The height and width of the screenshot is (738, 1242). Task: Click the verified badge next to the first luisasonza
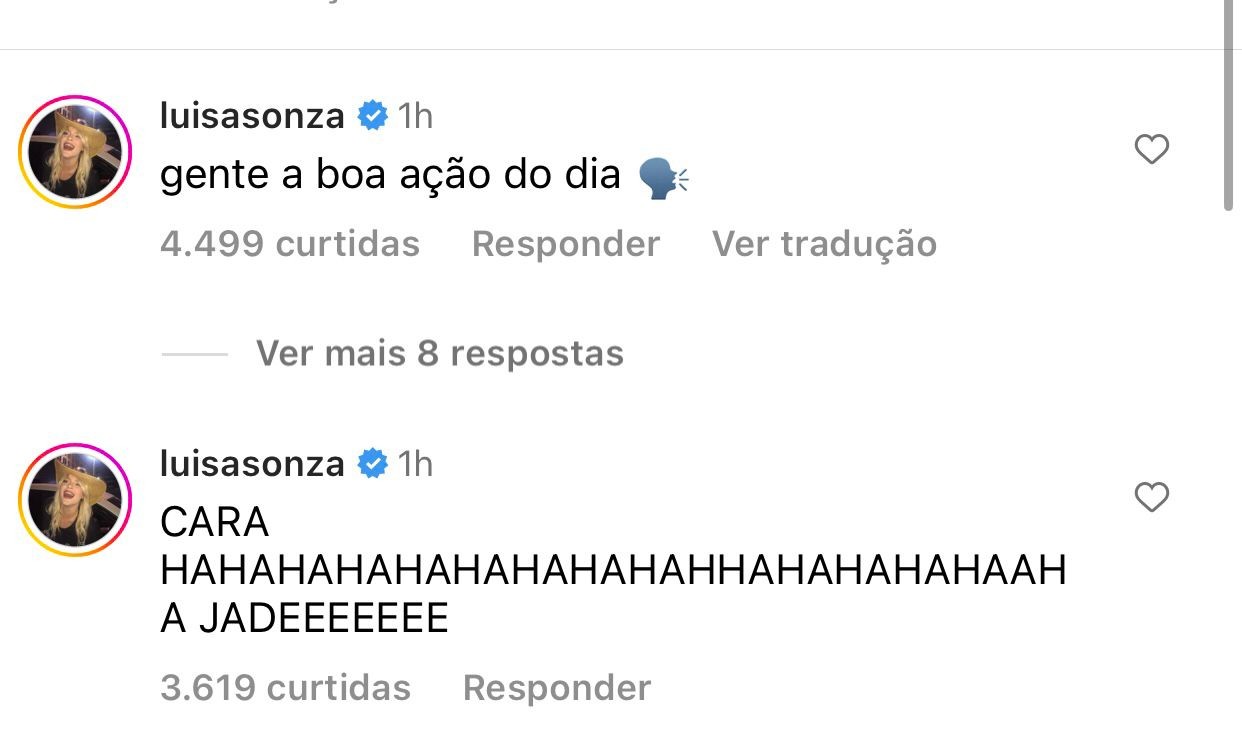point(373,115)
